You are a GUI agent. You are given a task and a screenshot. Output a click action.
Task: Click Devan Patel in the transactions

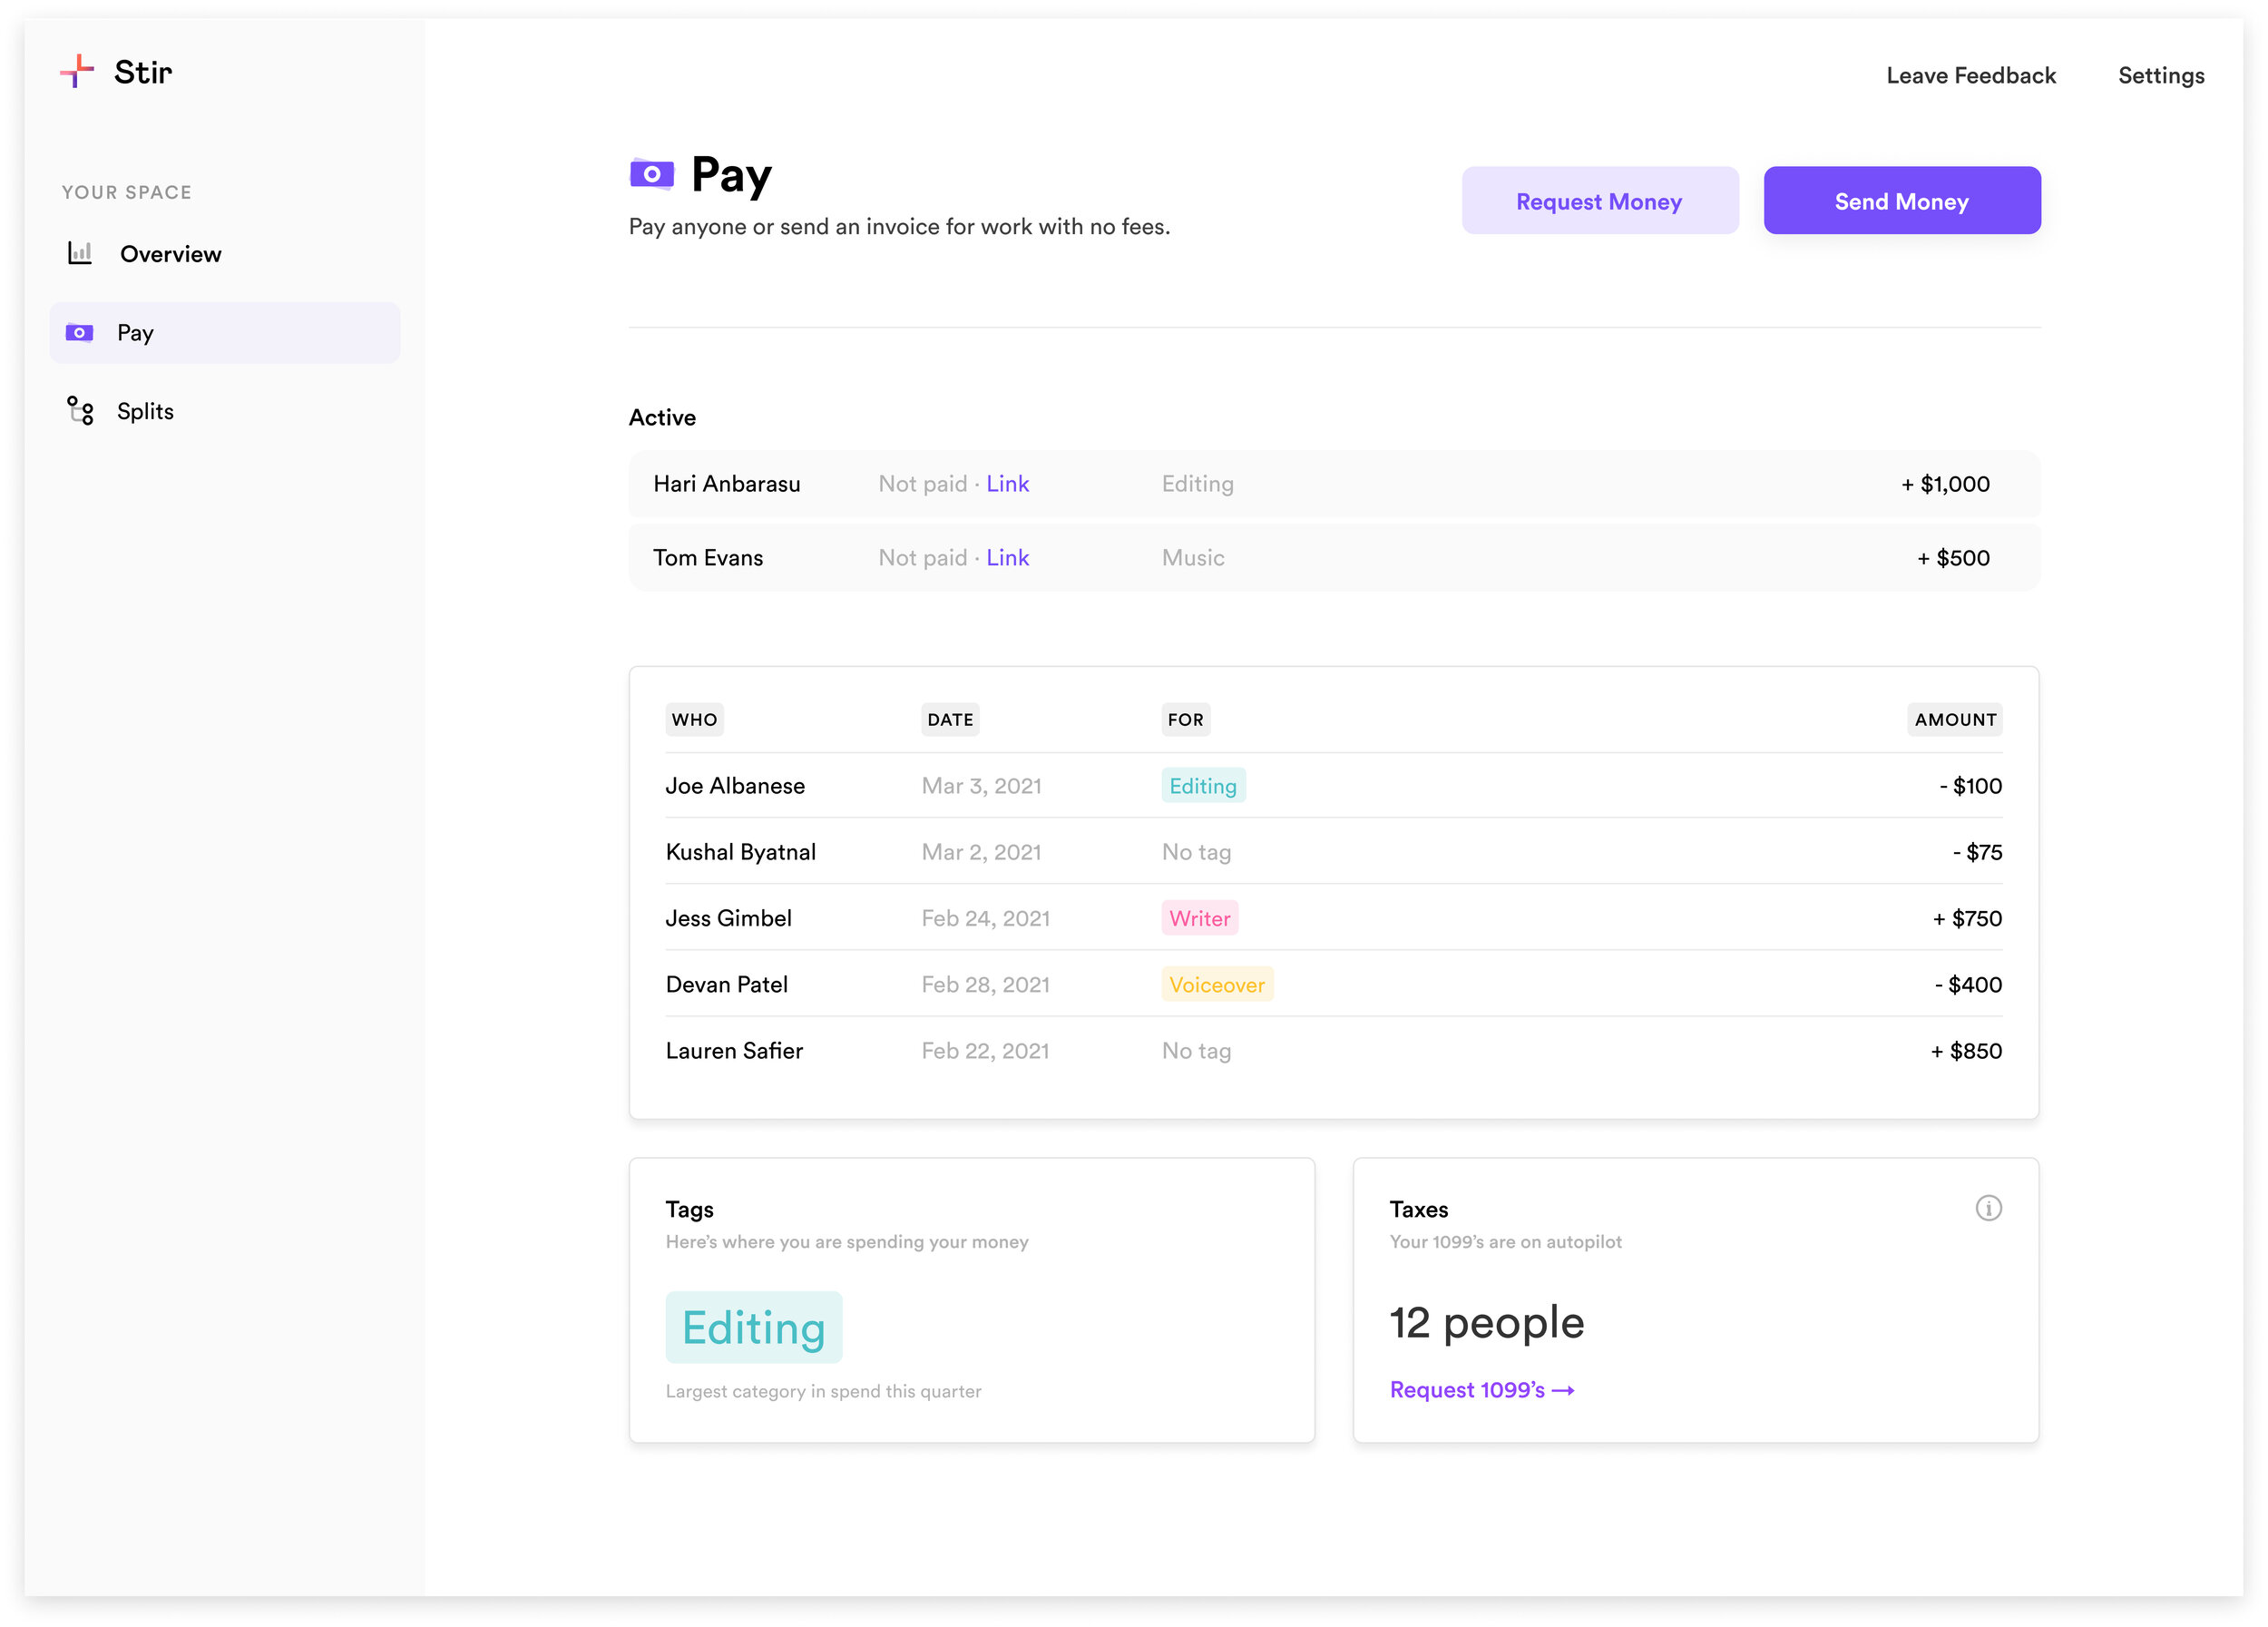point(727,985)
